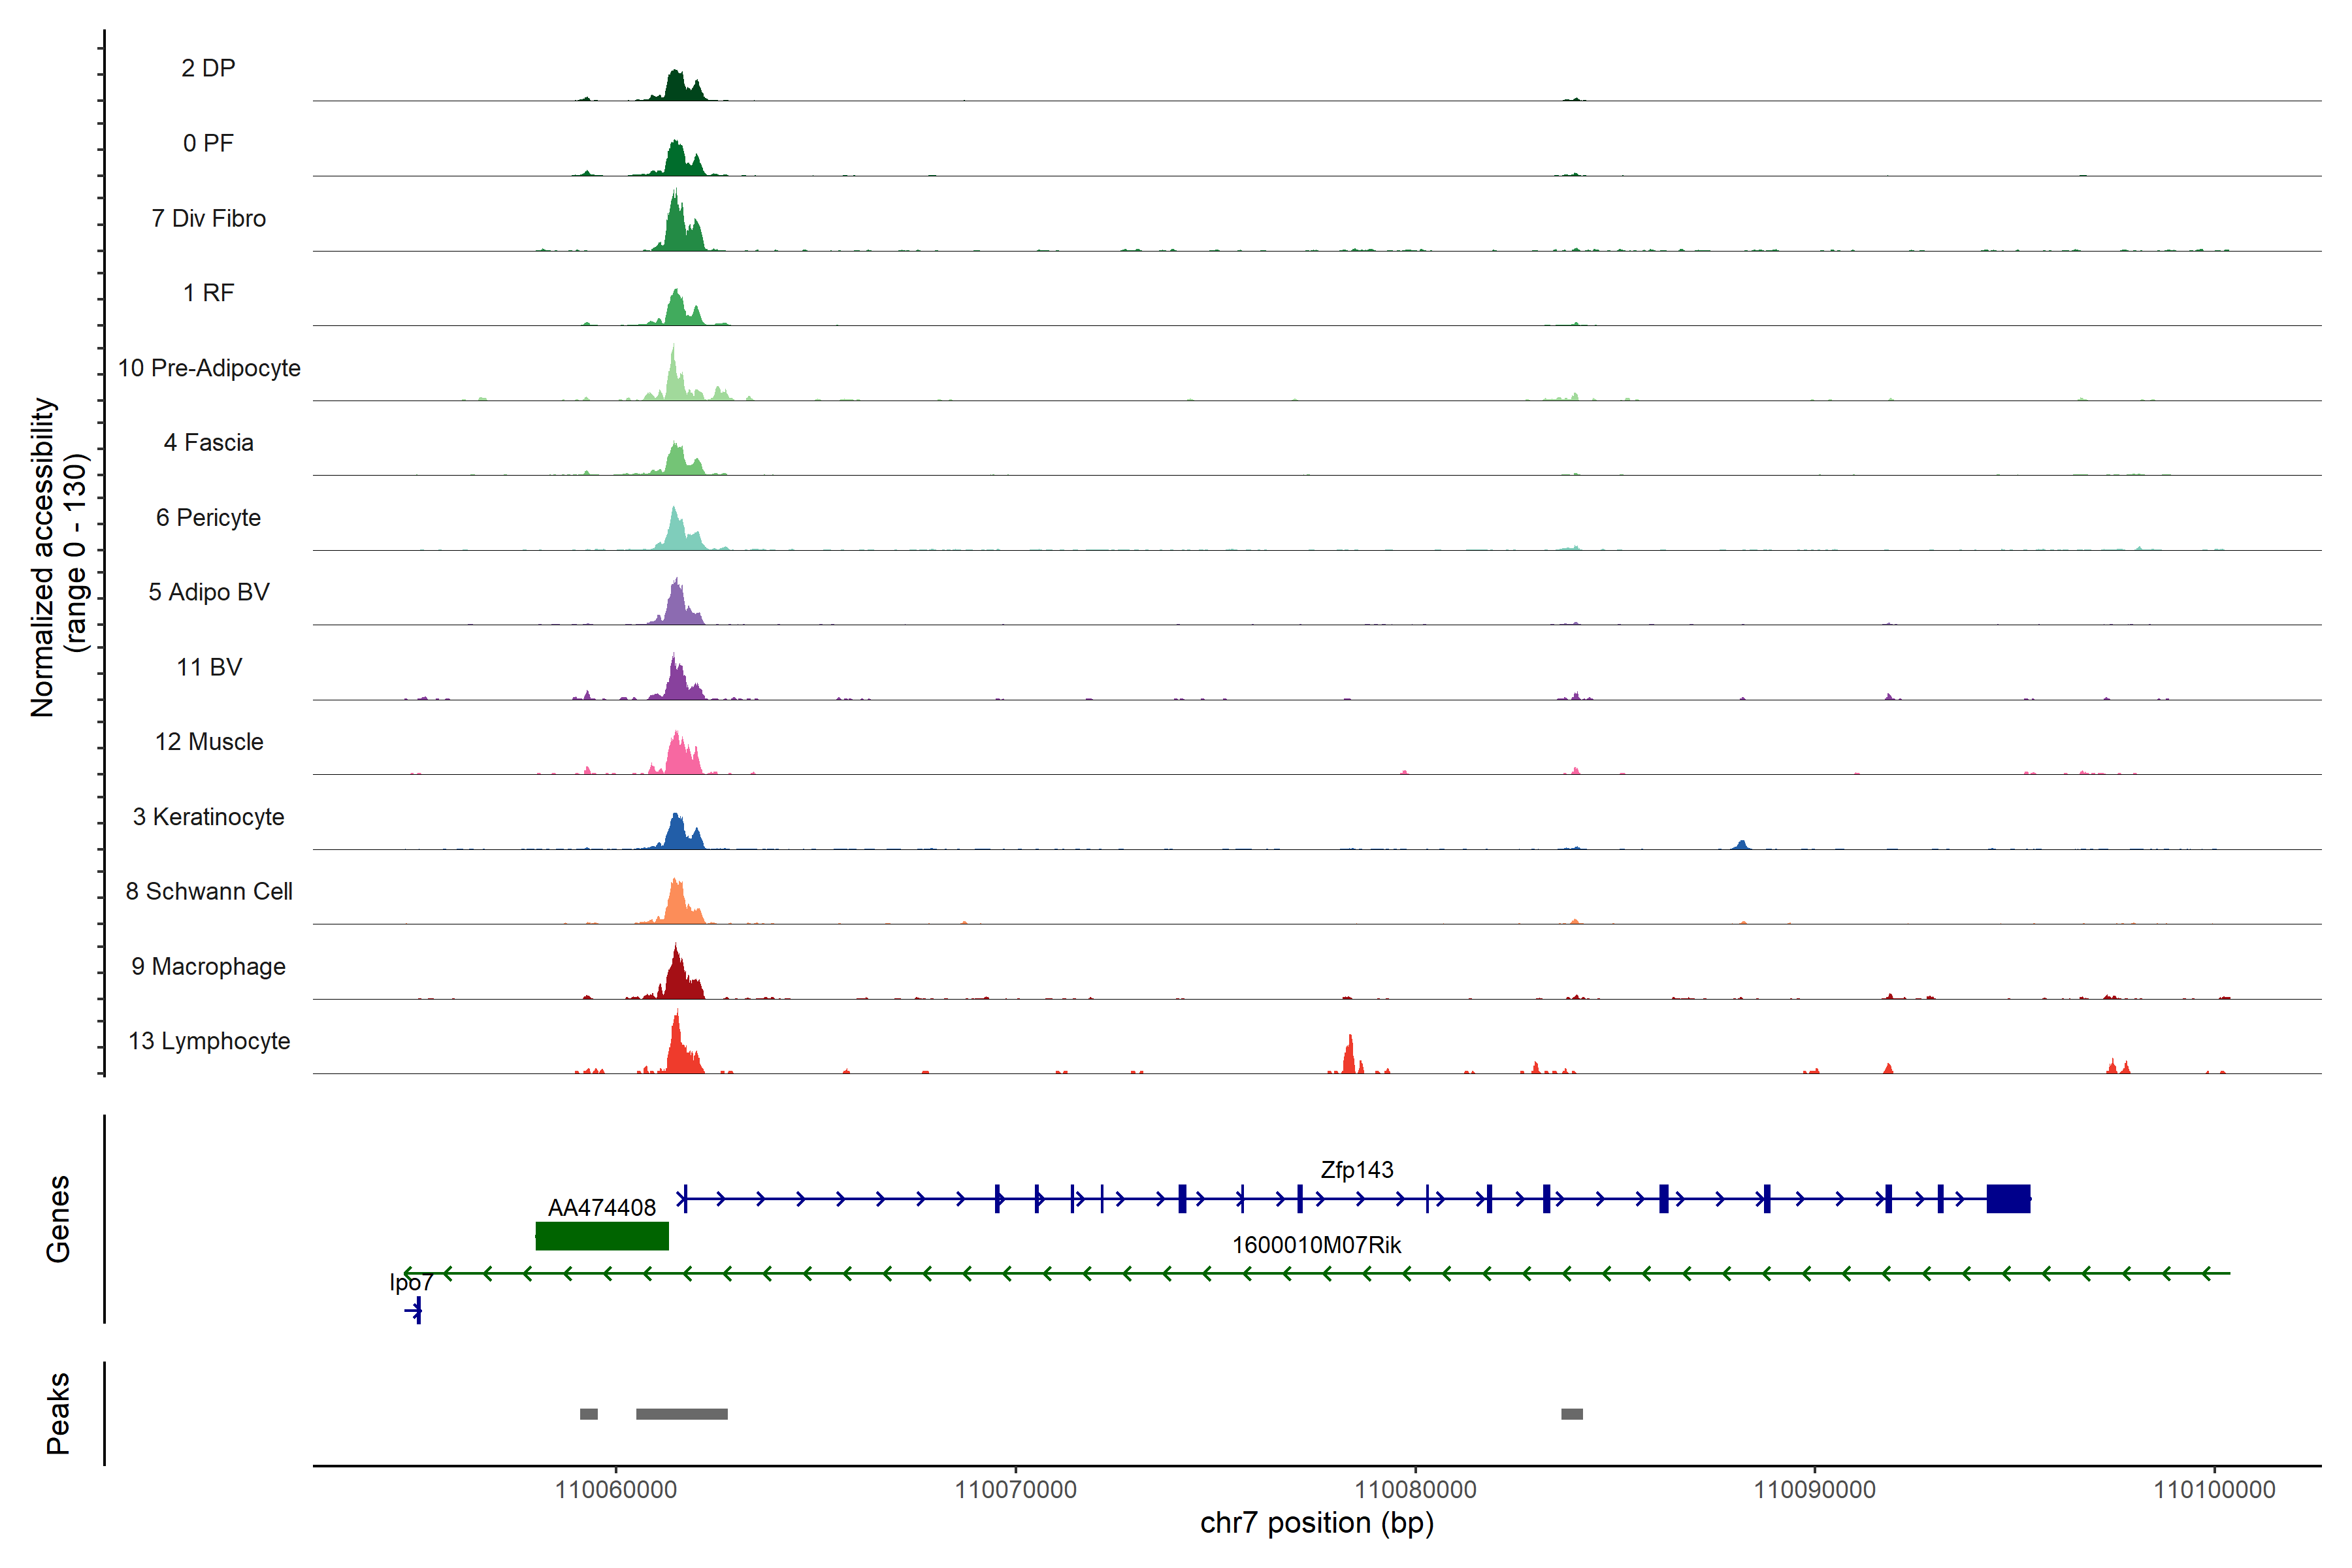The image size is (2352, 1568).
Task: Select the green AA474408 gene block
Action: [602, 1236]
